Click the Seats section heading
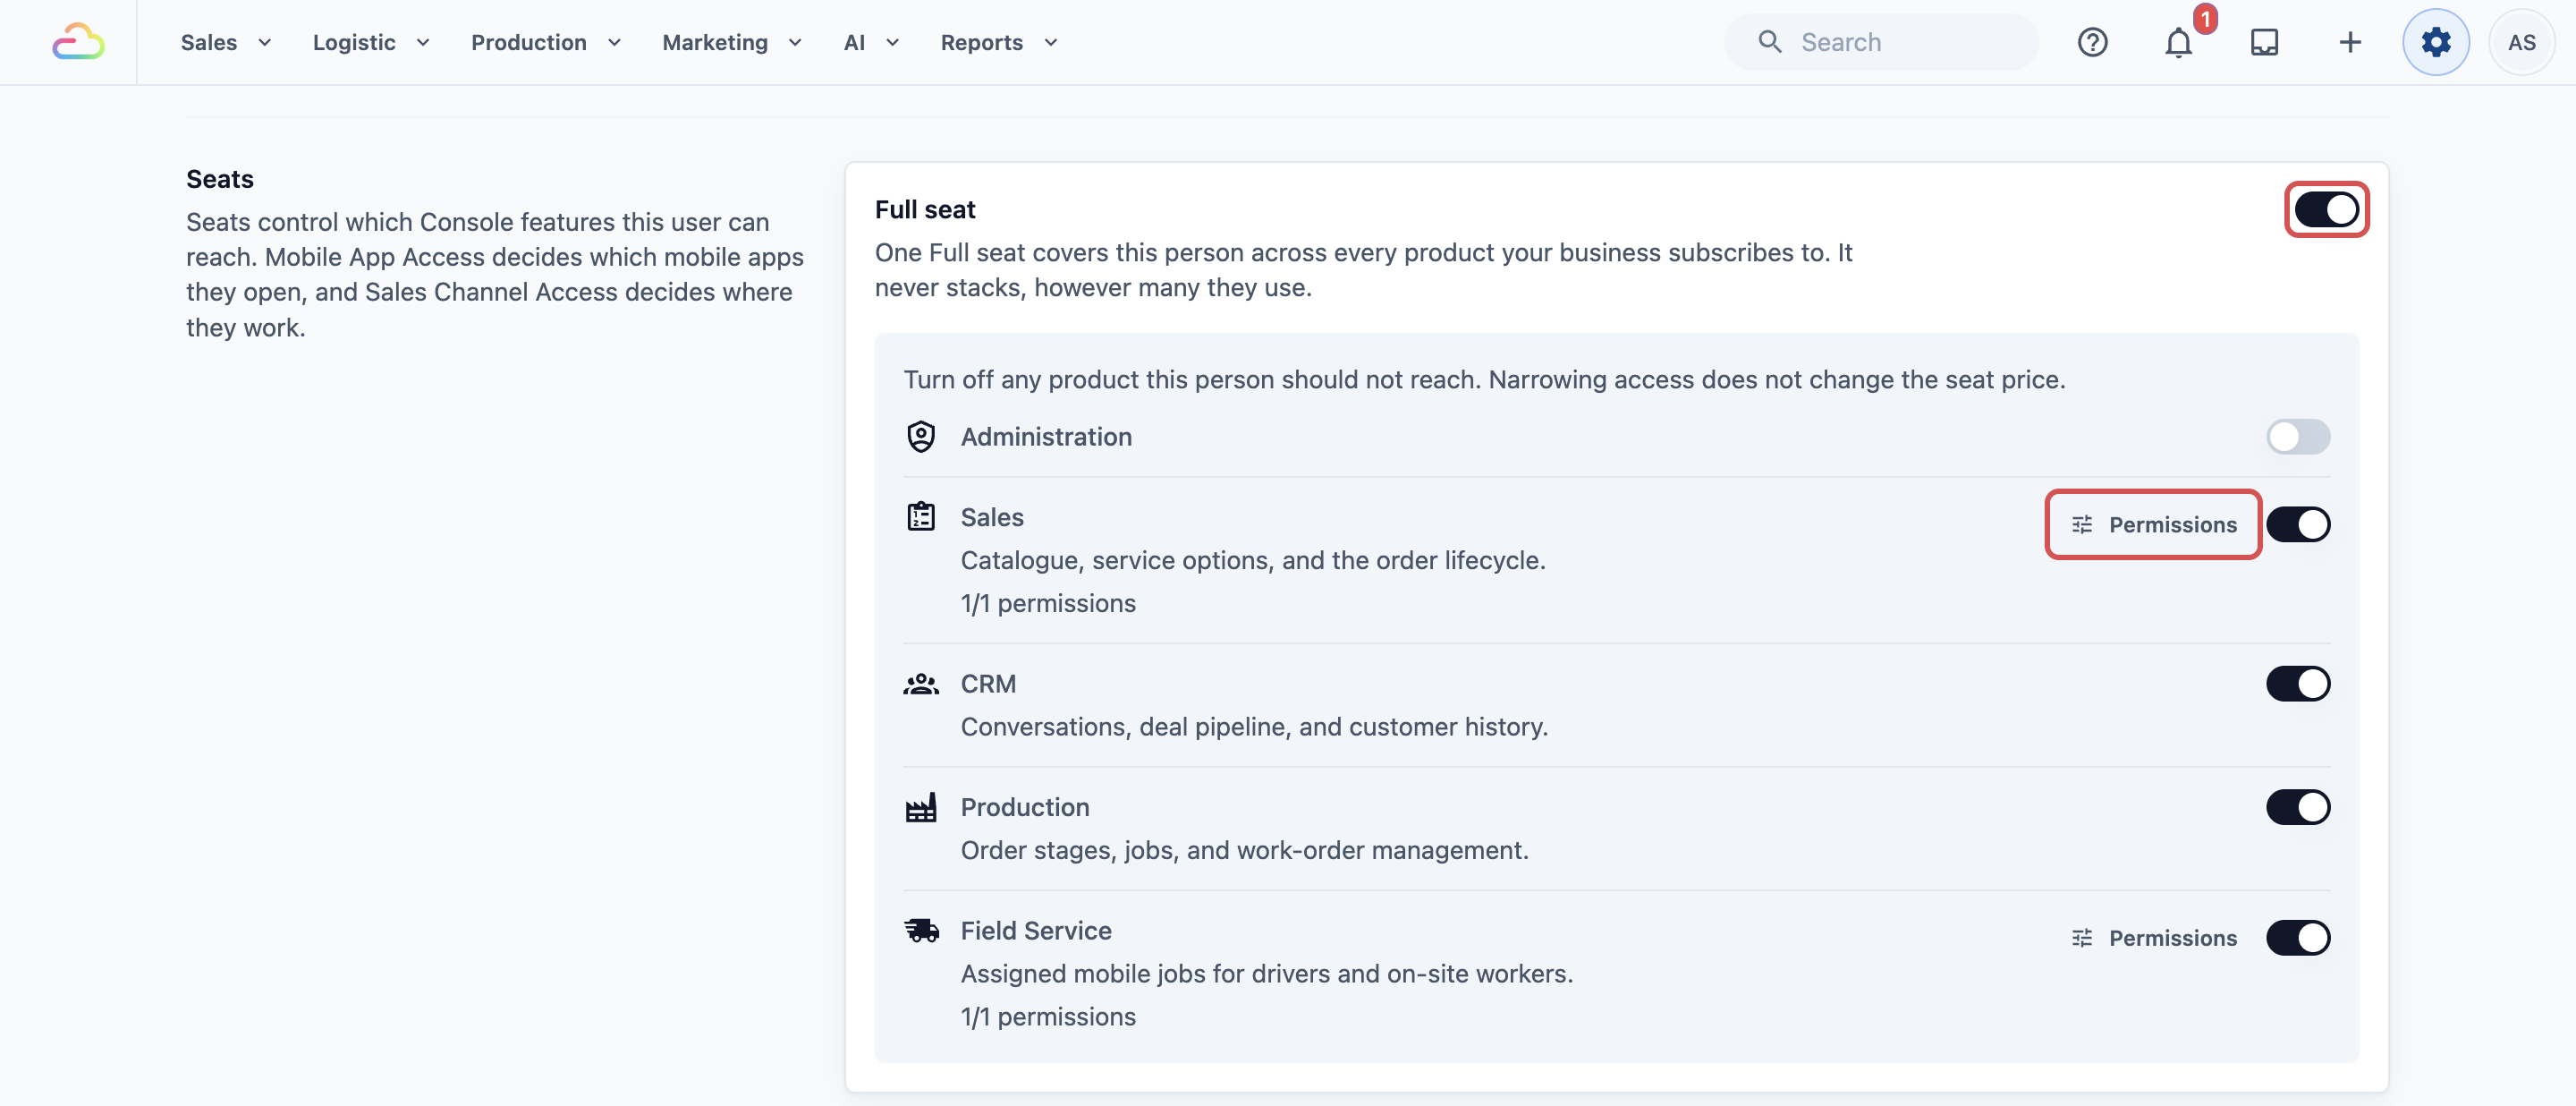This screenshot has height=1106, width=2576. click(x=220, y=179)
